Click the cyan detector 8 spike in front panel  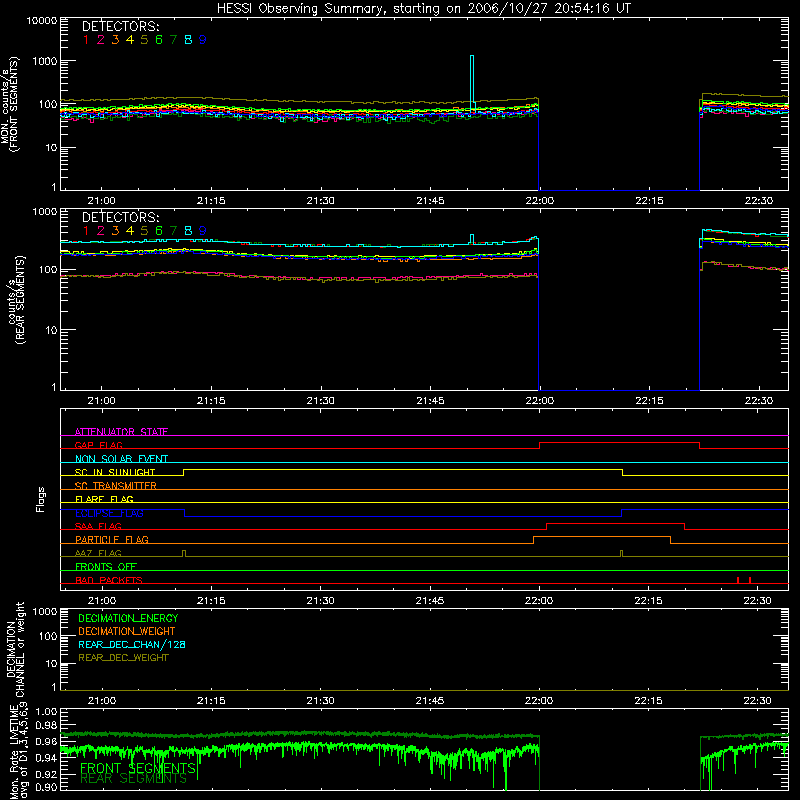[472, 82]
